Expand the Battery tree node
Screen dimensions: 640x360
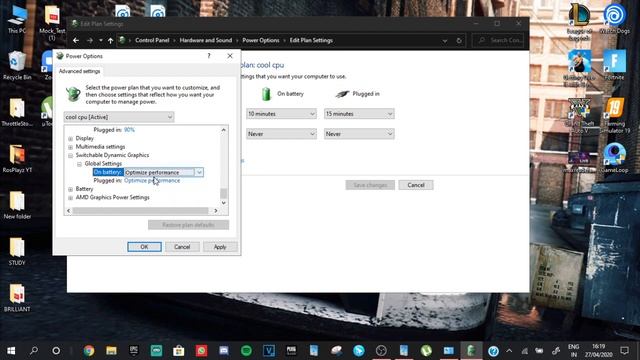(x=70, y=189)
